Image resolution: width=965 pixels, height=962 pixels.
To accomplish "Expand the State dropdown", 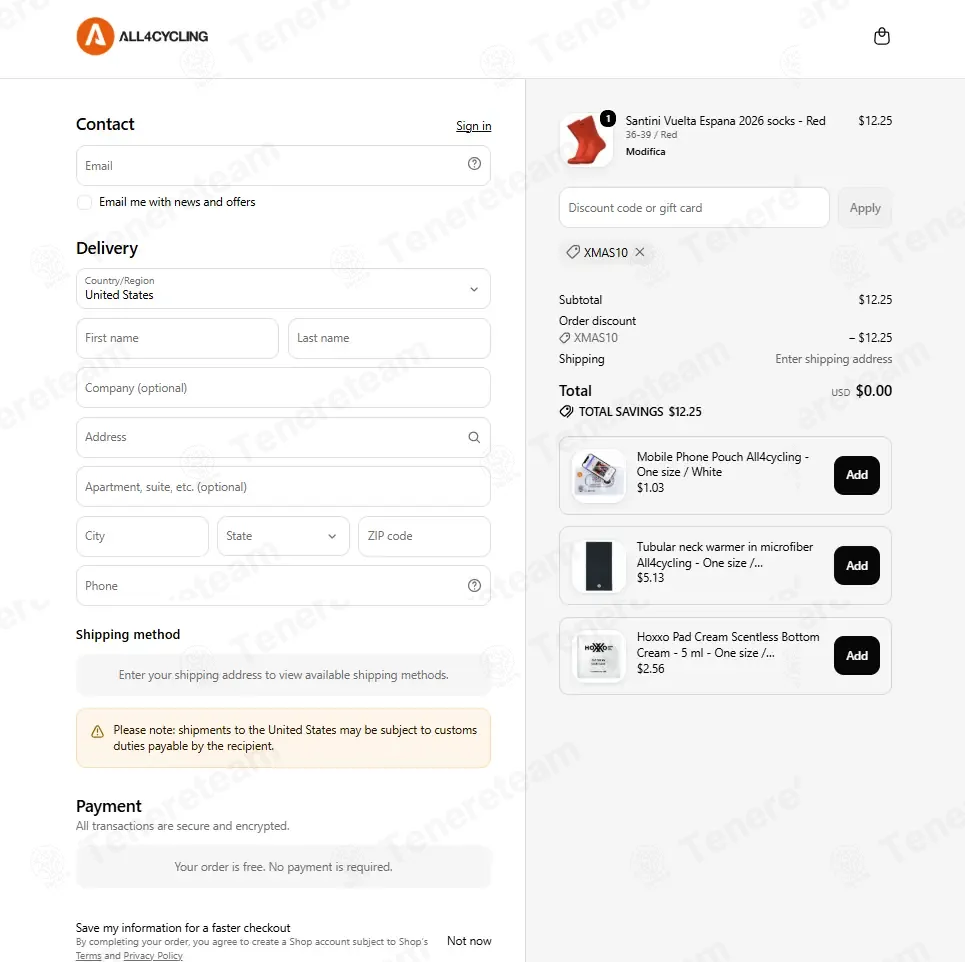I will [x=283, y=536].
